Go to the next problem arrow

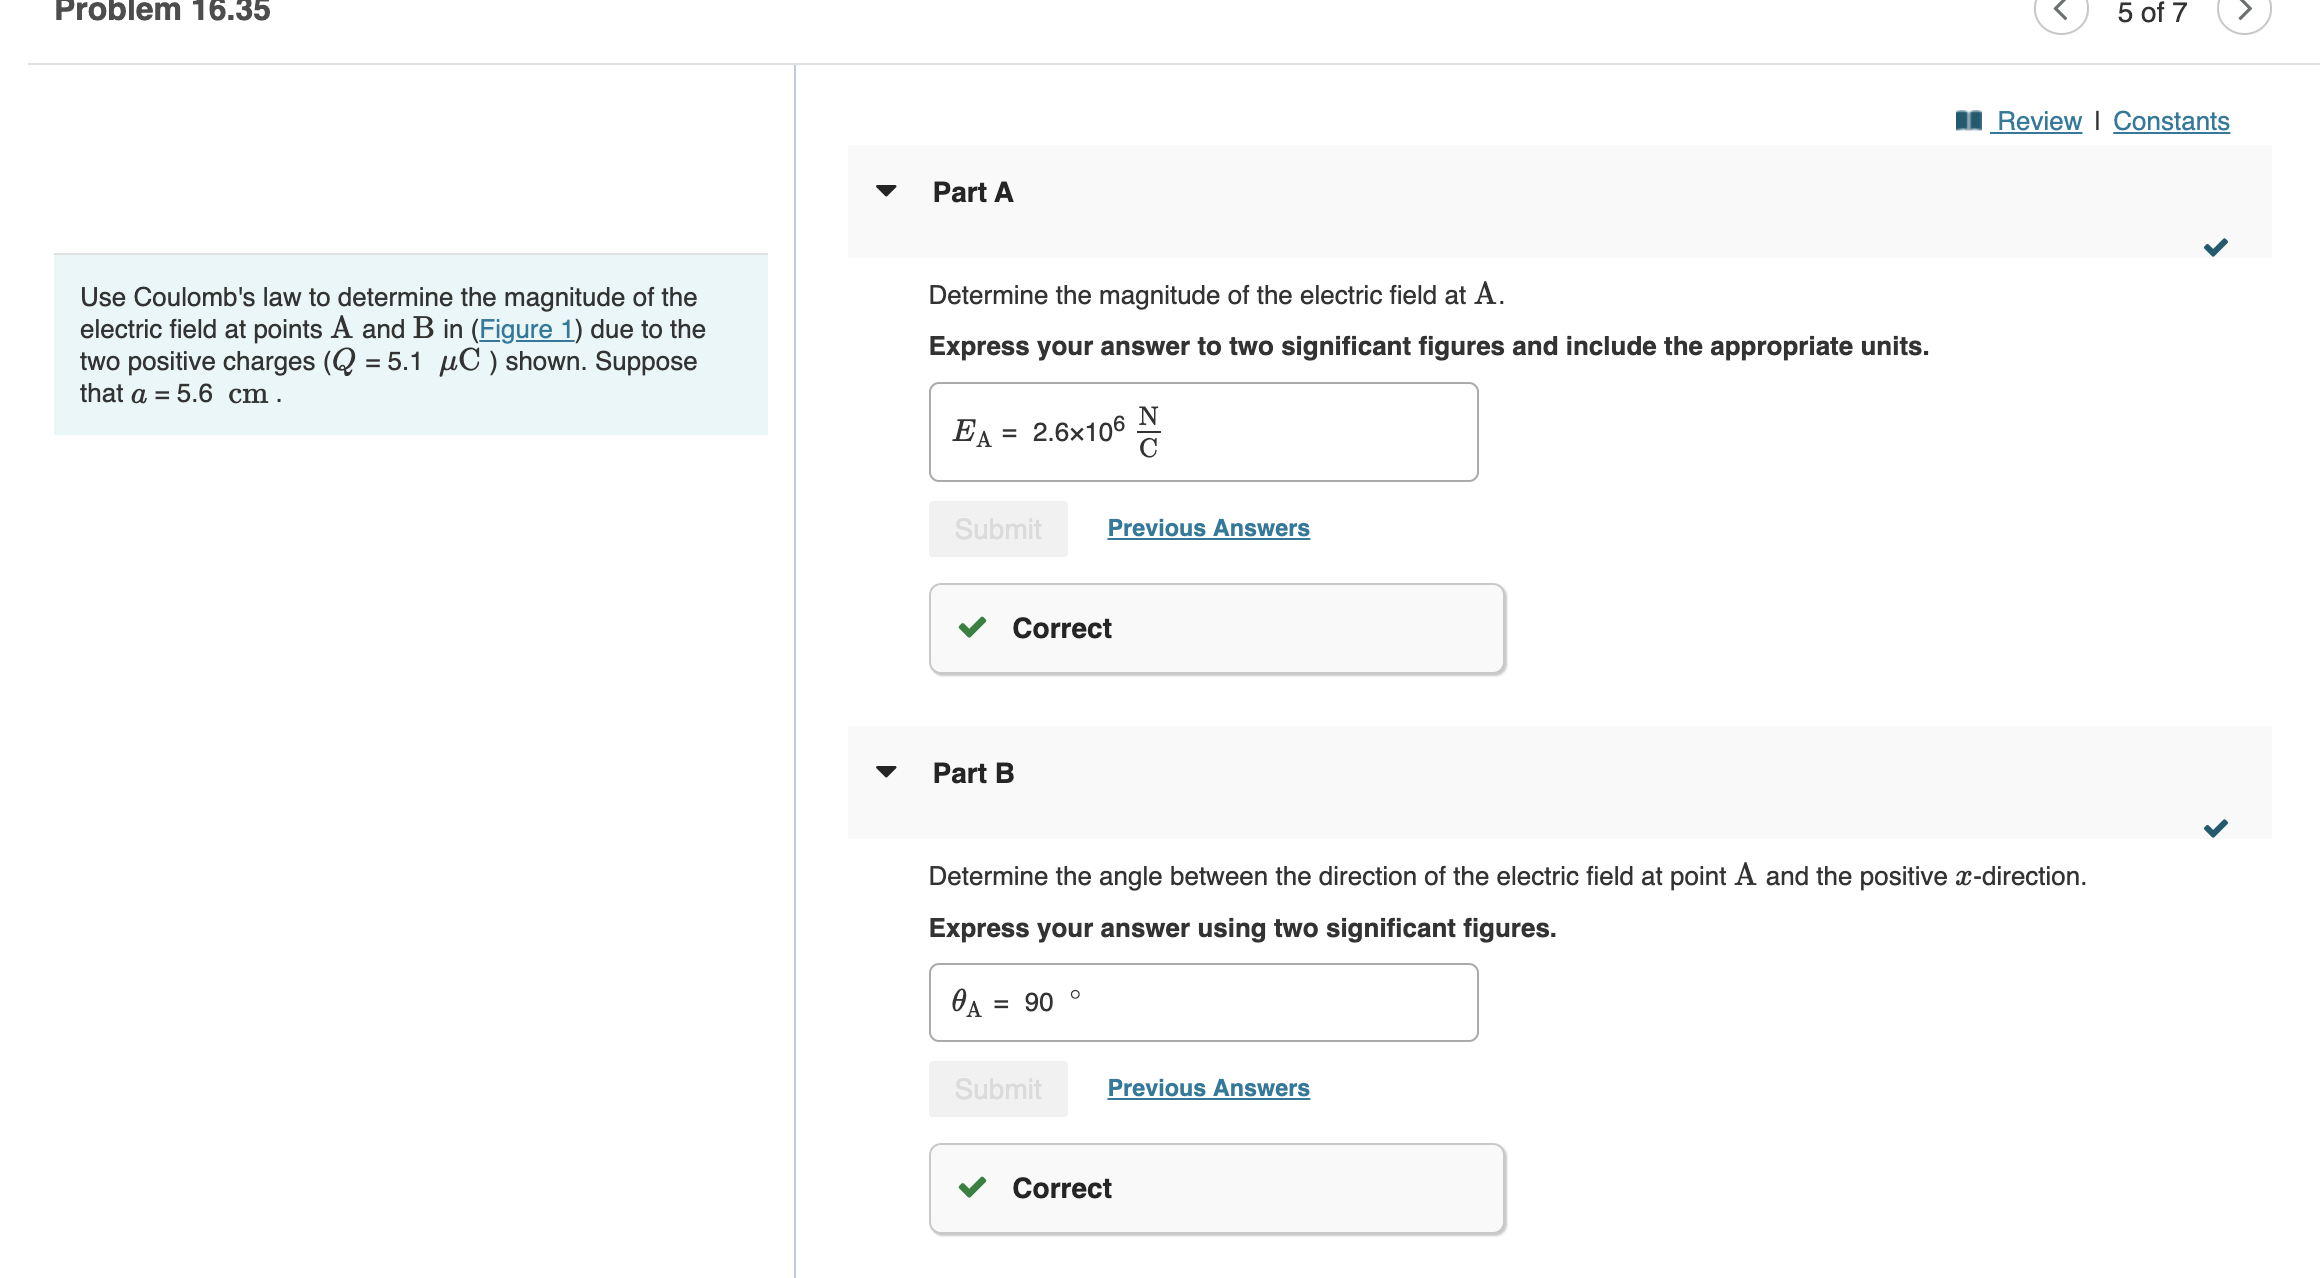tap(2244, 12)
